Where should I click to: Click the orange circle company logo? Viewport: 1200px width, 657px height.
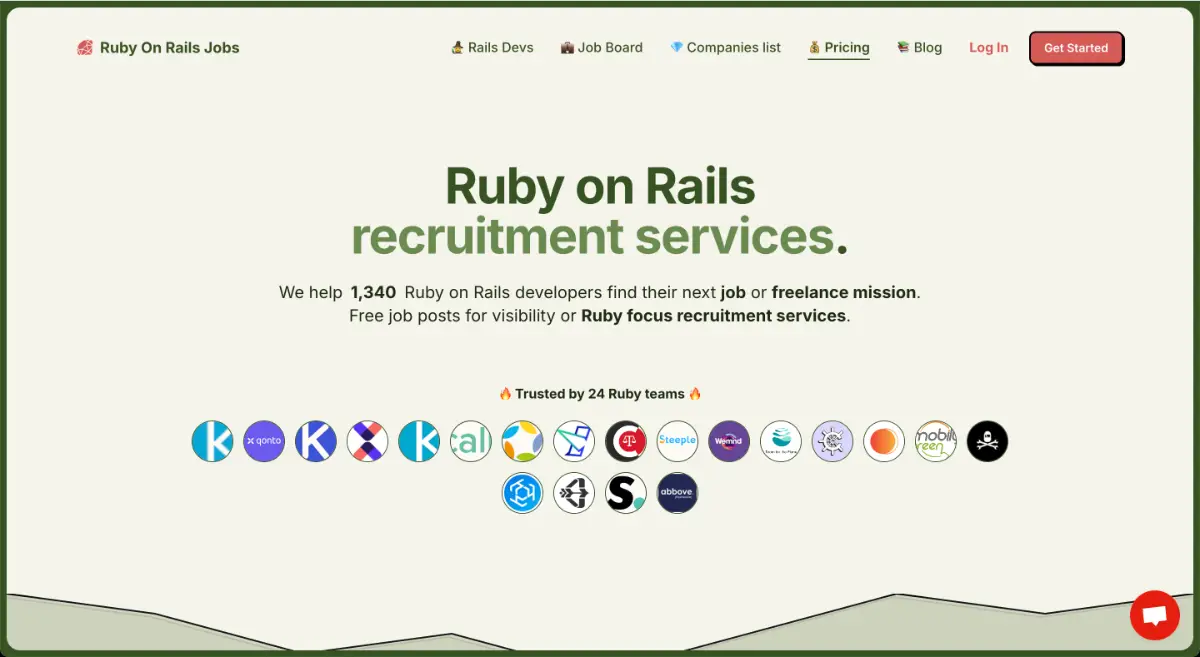[x=884, y=441]
